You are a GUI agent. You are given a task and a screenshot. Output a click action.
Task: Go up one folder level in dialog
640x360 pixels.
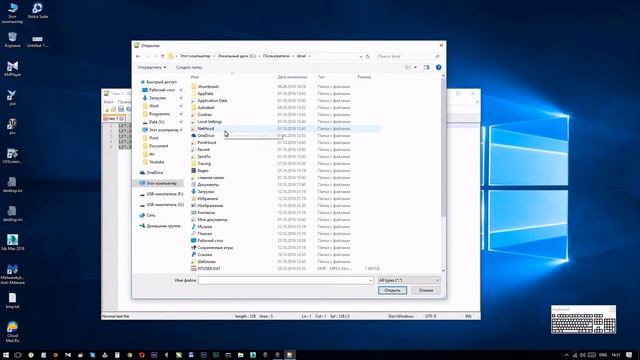(162, 56)
